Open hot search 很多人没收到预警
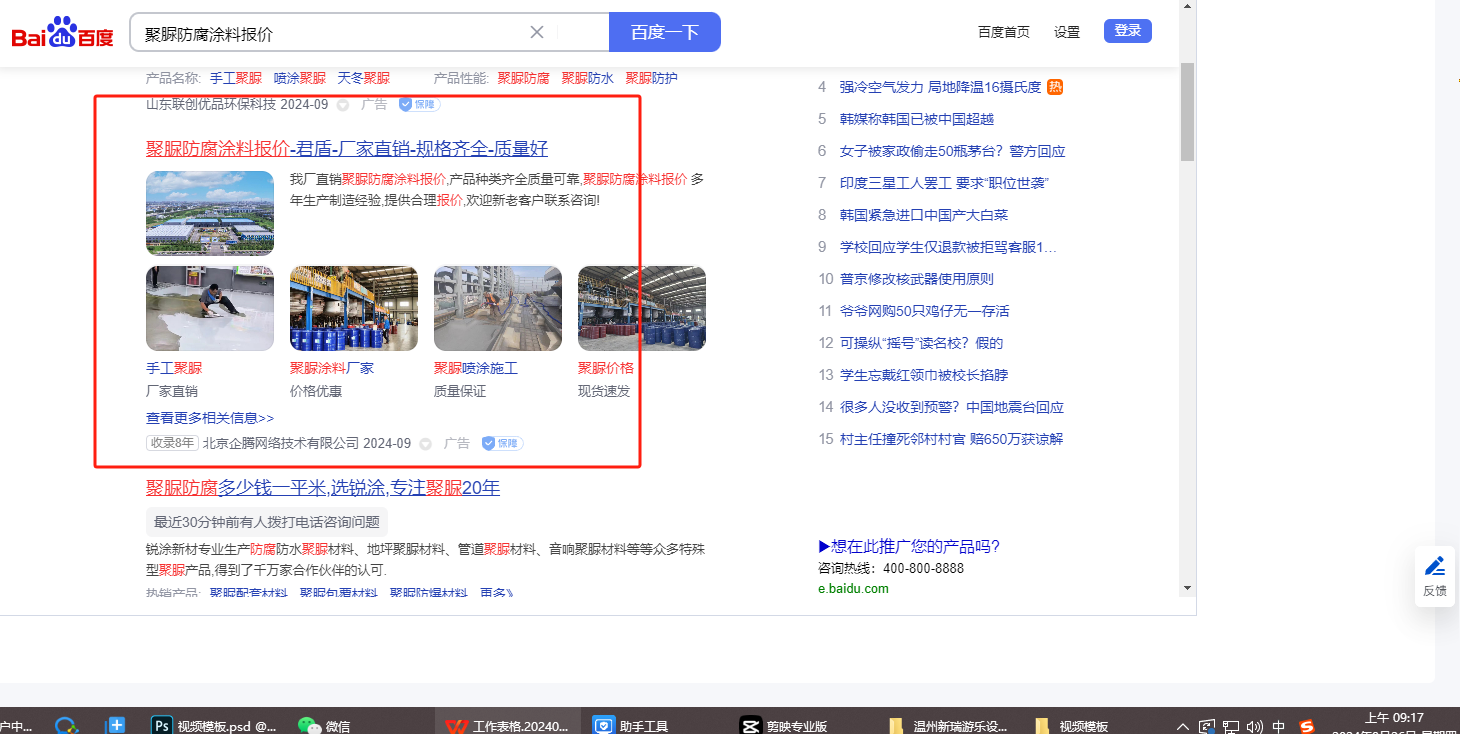 click(x=952, y=407)
